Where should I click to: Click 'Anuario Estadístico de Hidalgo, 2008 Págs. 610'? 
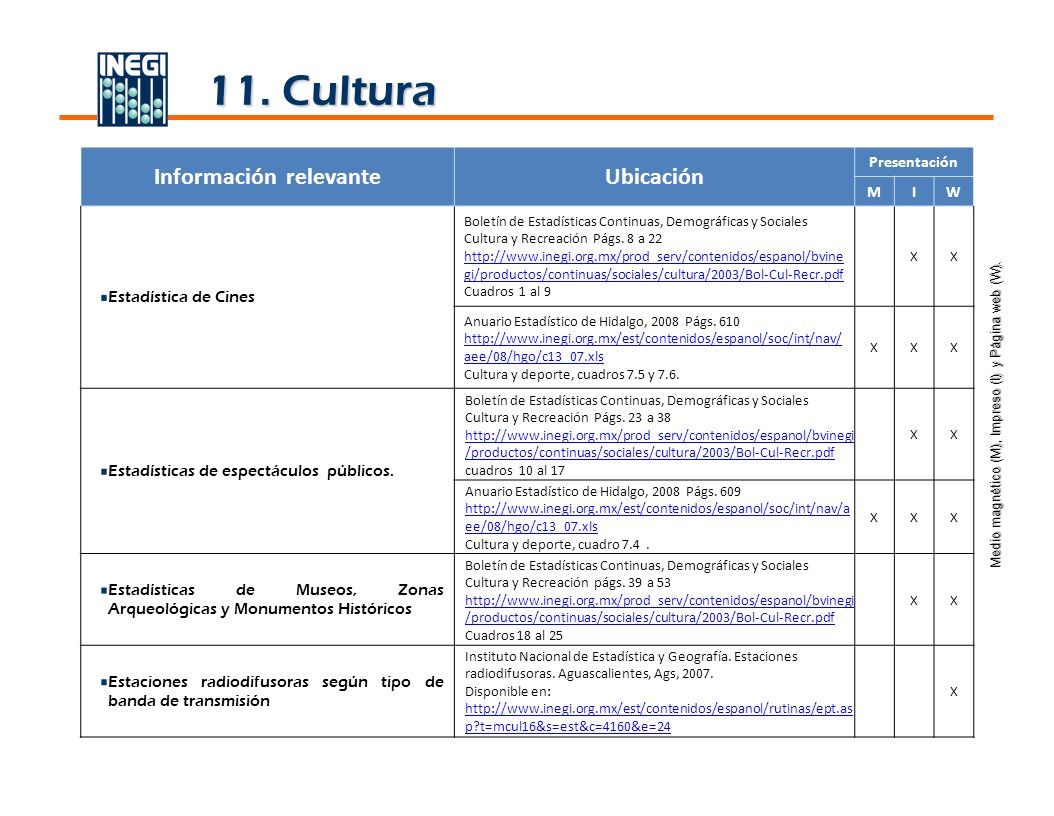point(602,321)
